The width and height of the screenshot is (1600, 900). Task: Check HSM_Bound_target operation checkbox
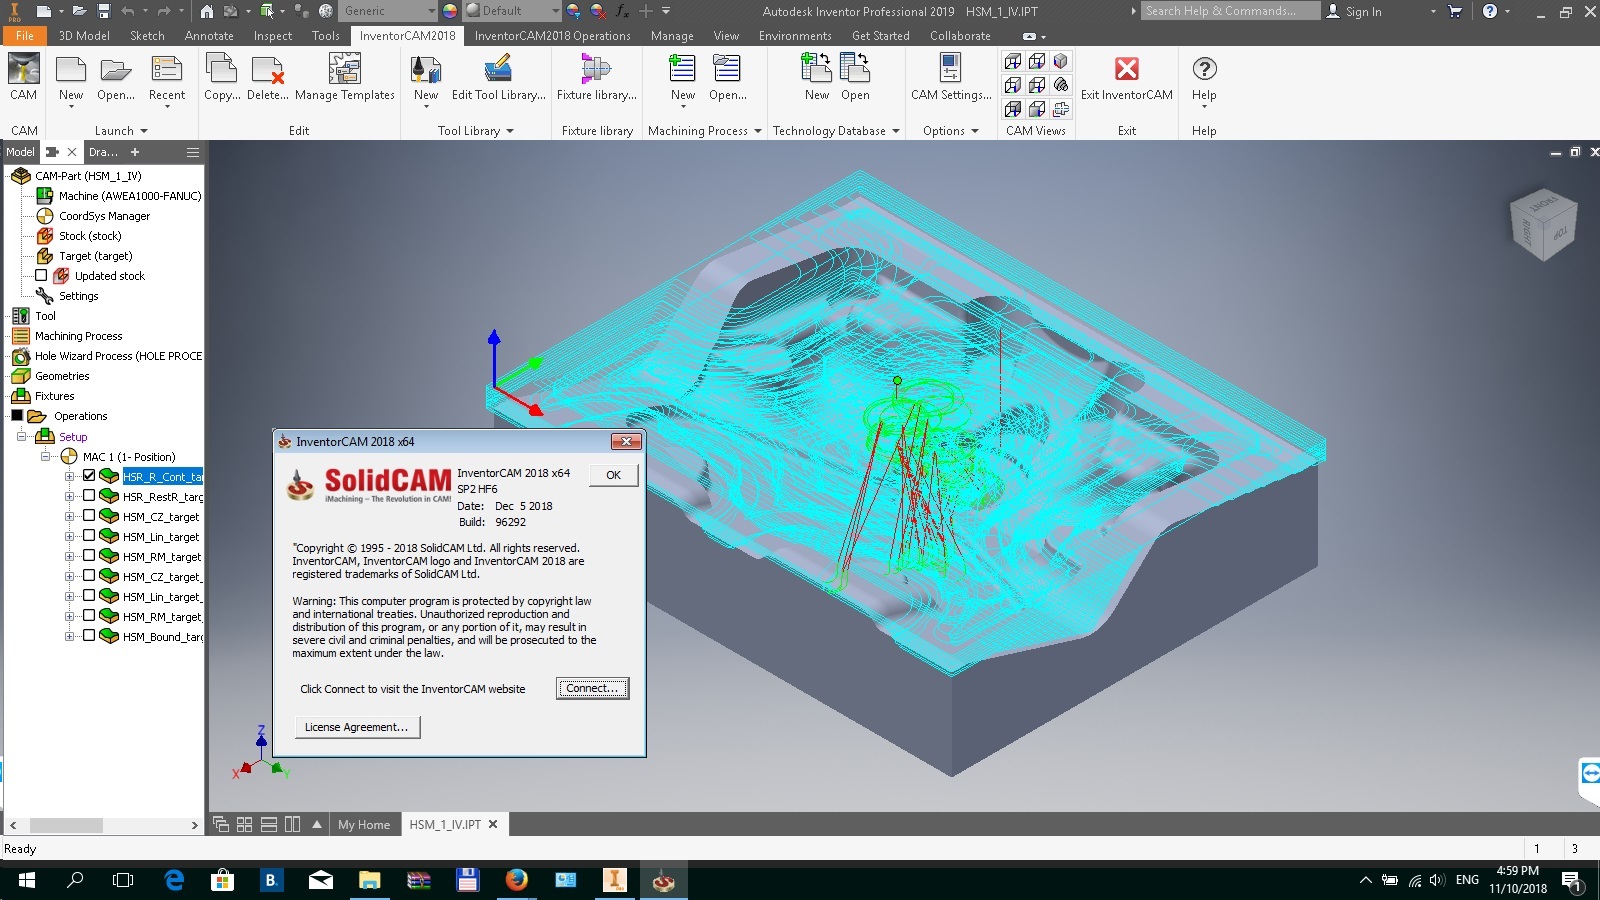[89, 635]
